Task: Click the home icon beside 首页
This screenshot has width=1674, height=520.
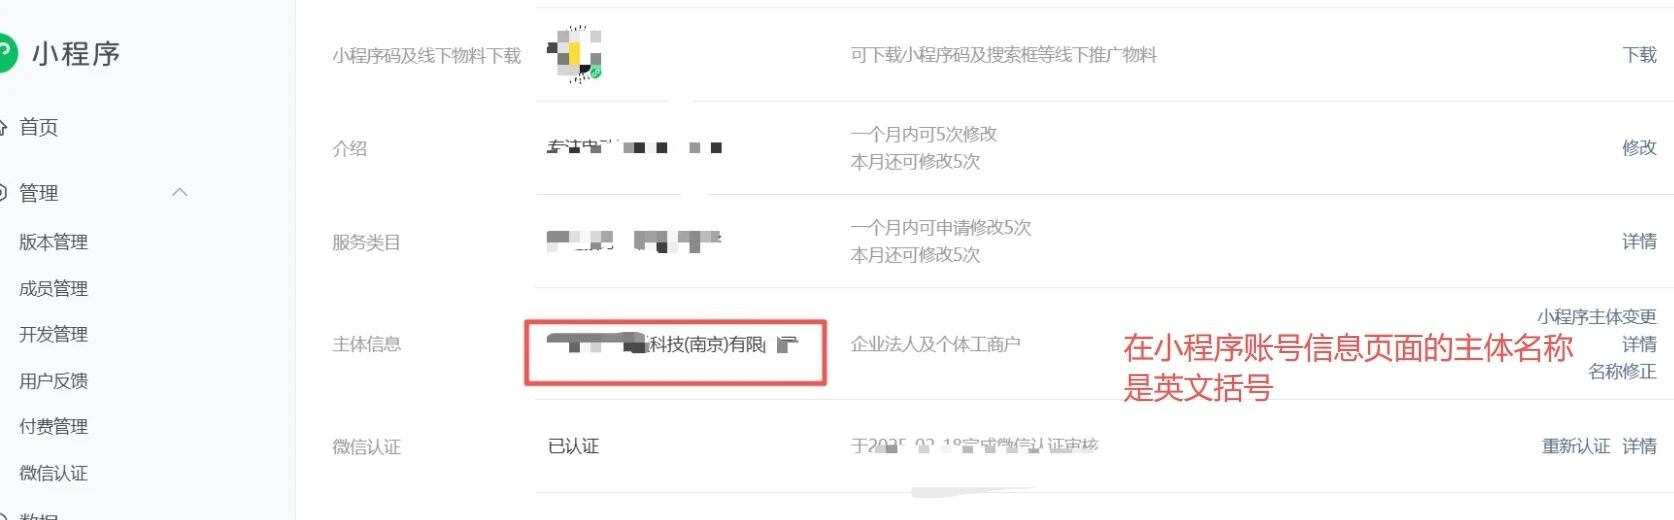Action: tap(3, 128)
